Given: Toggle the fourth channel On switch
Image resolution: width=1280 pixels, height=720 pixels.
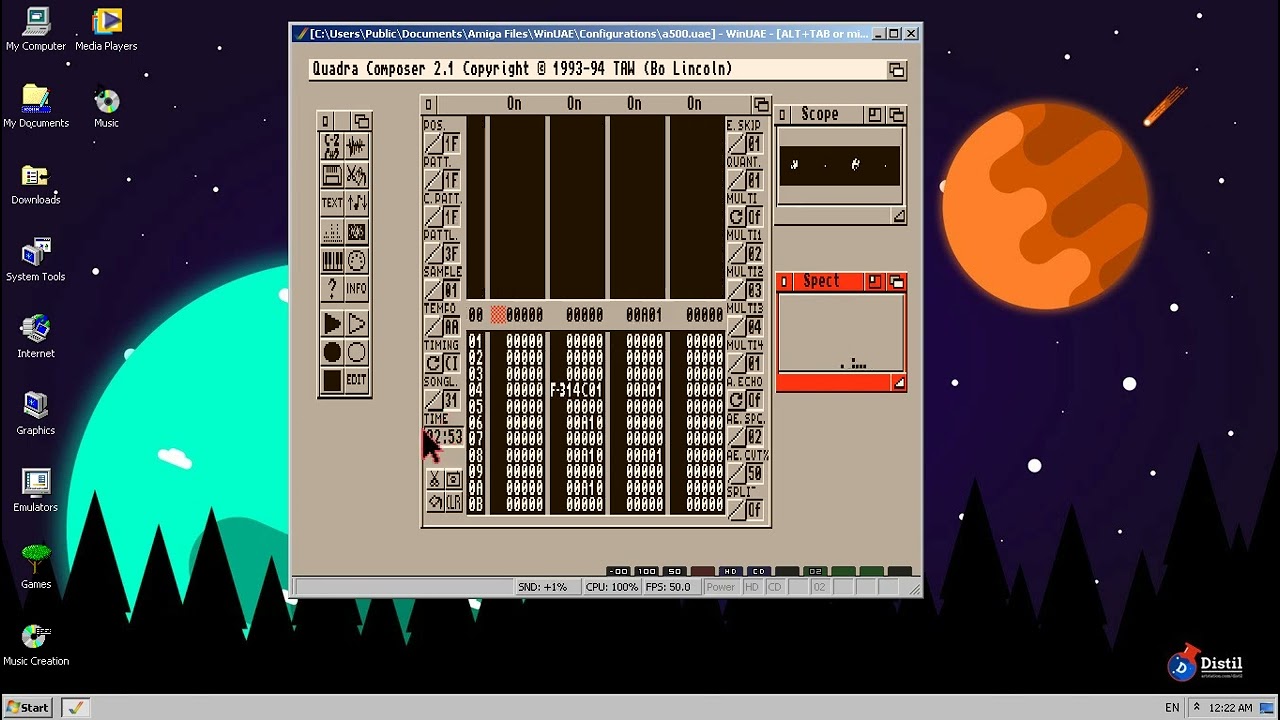Looking at the screenshot, I should 694,104.
